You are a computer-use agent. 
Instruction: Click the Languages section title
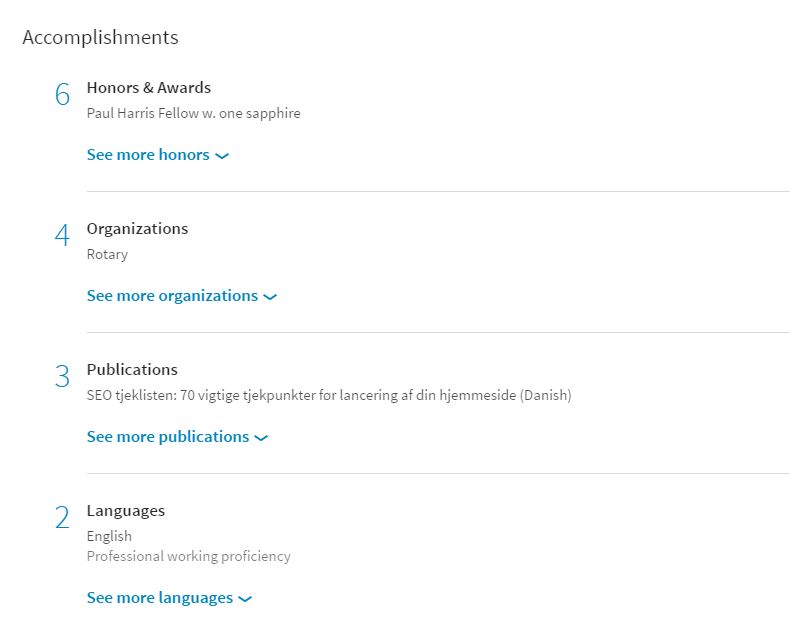pyautogui.click(x=126, y=511)
